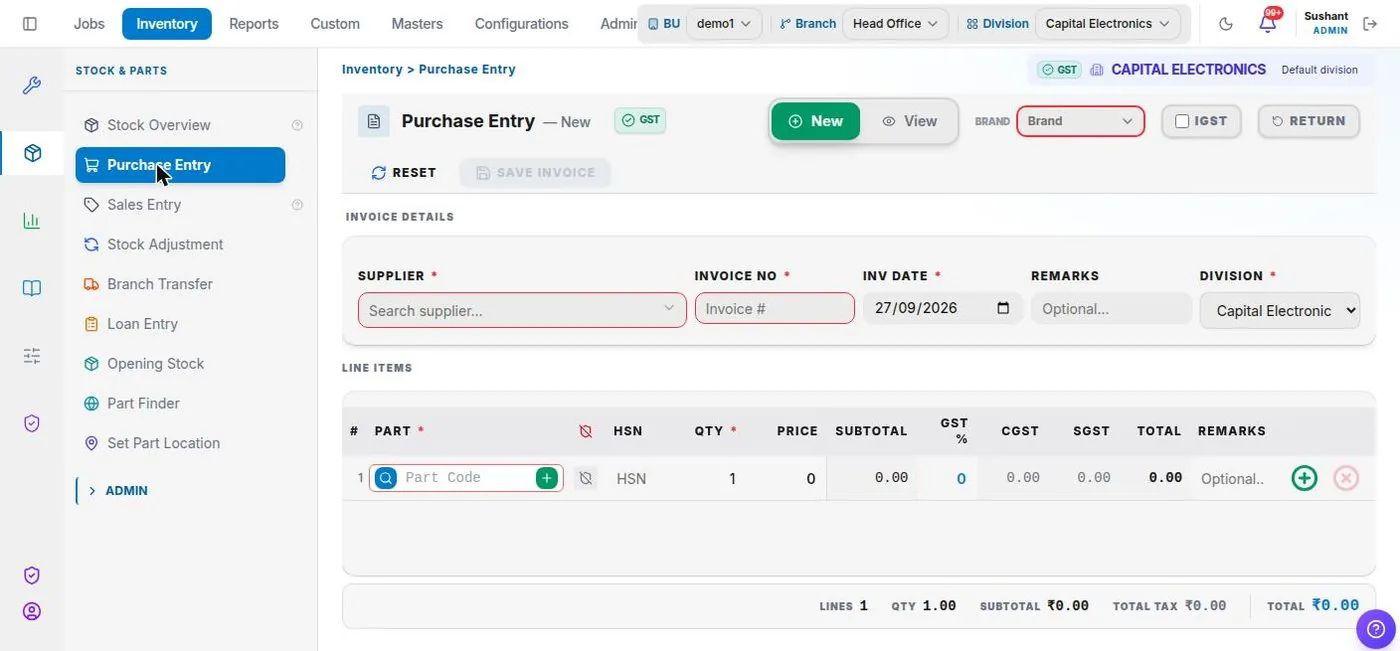Open the notifications bell
This screenshot has width=1400, height=651.
(x=1267, y=23)
